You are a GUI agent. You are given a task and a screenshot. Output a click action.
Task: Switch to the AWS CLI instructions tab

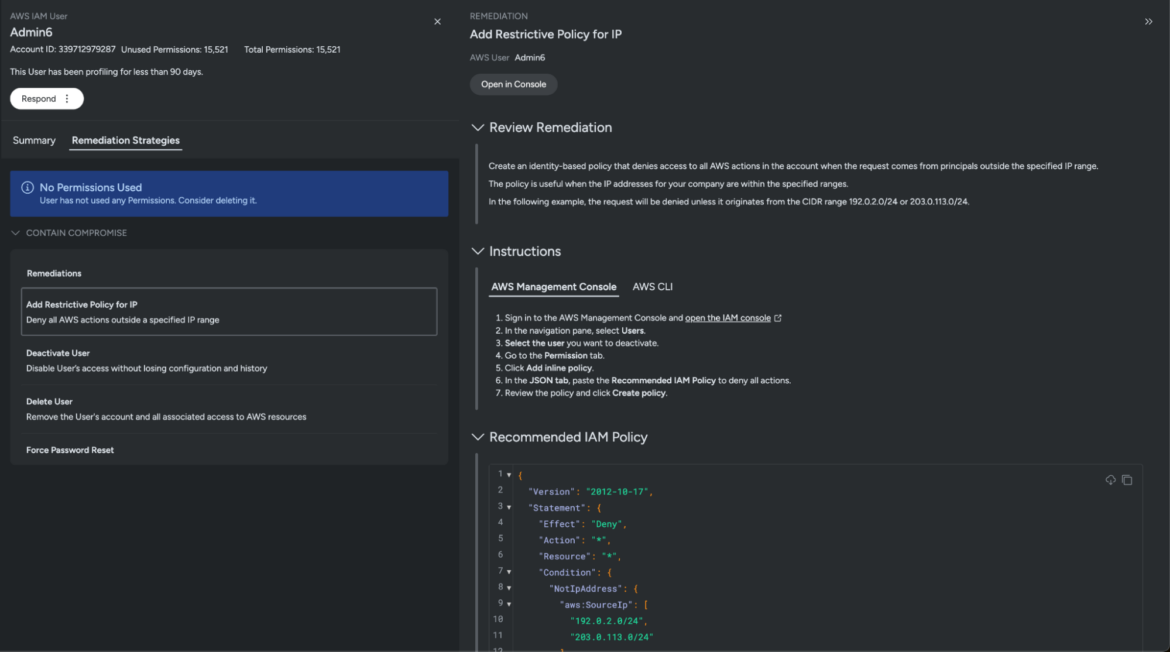pyautogui.click(x=652, y=287)
